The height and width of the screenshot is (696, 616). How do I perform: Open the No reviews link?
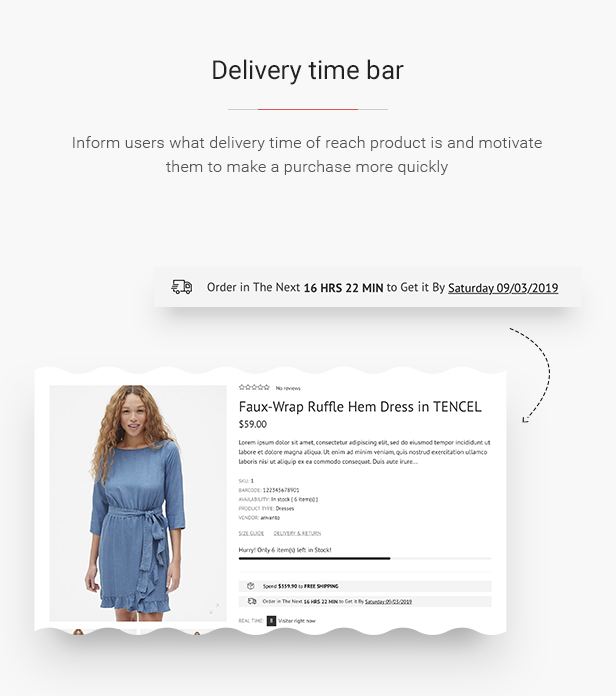(x=288, y=388)
